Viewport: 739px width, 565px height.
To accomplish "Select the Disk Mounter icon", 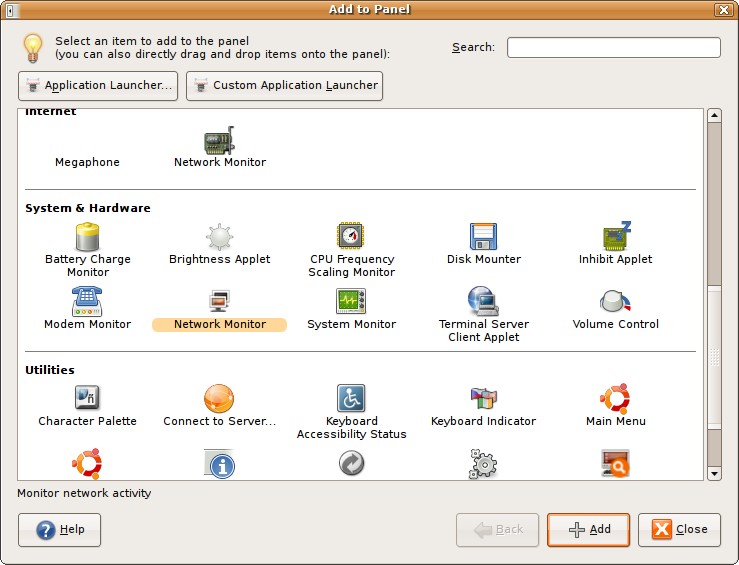I will pos(484,237).
